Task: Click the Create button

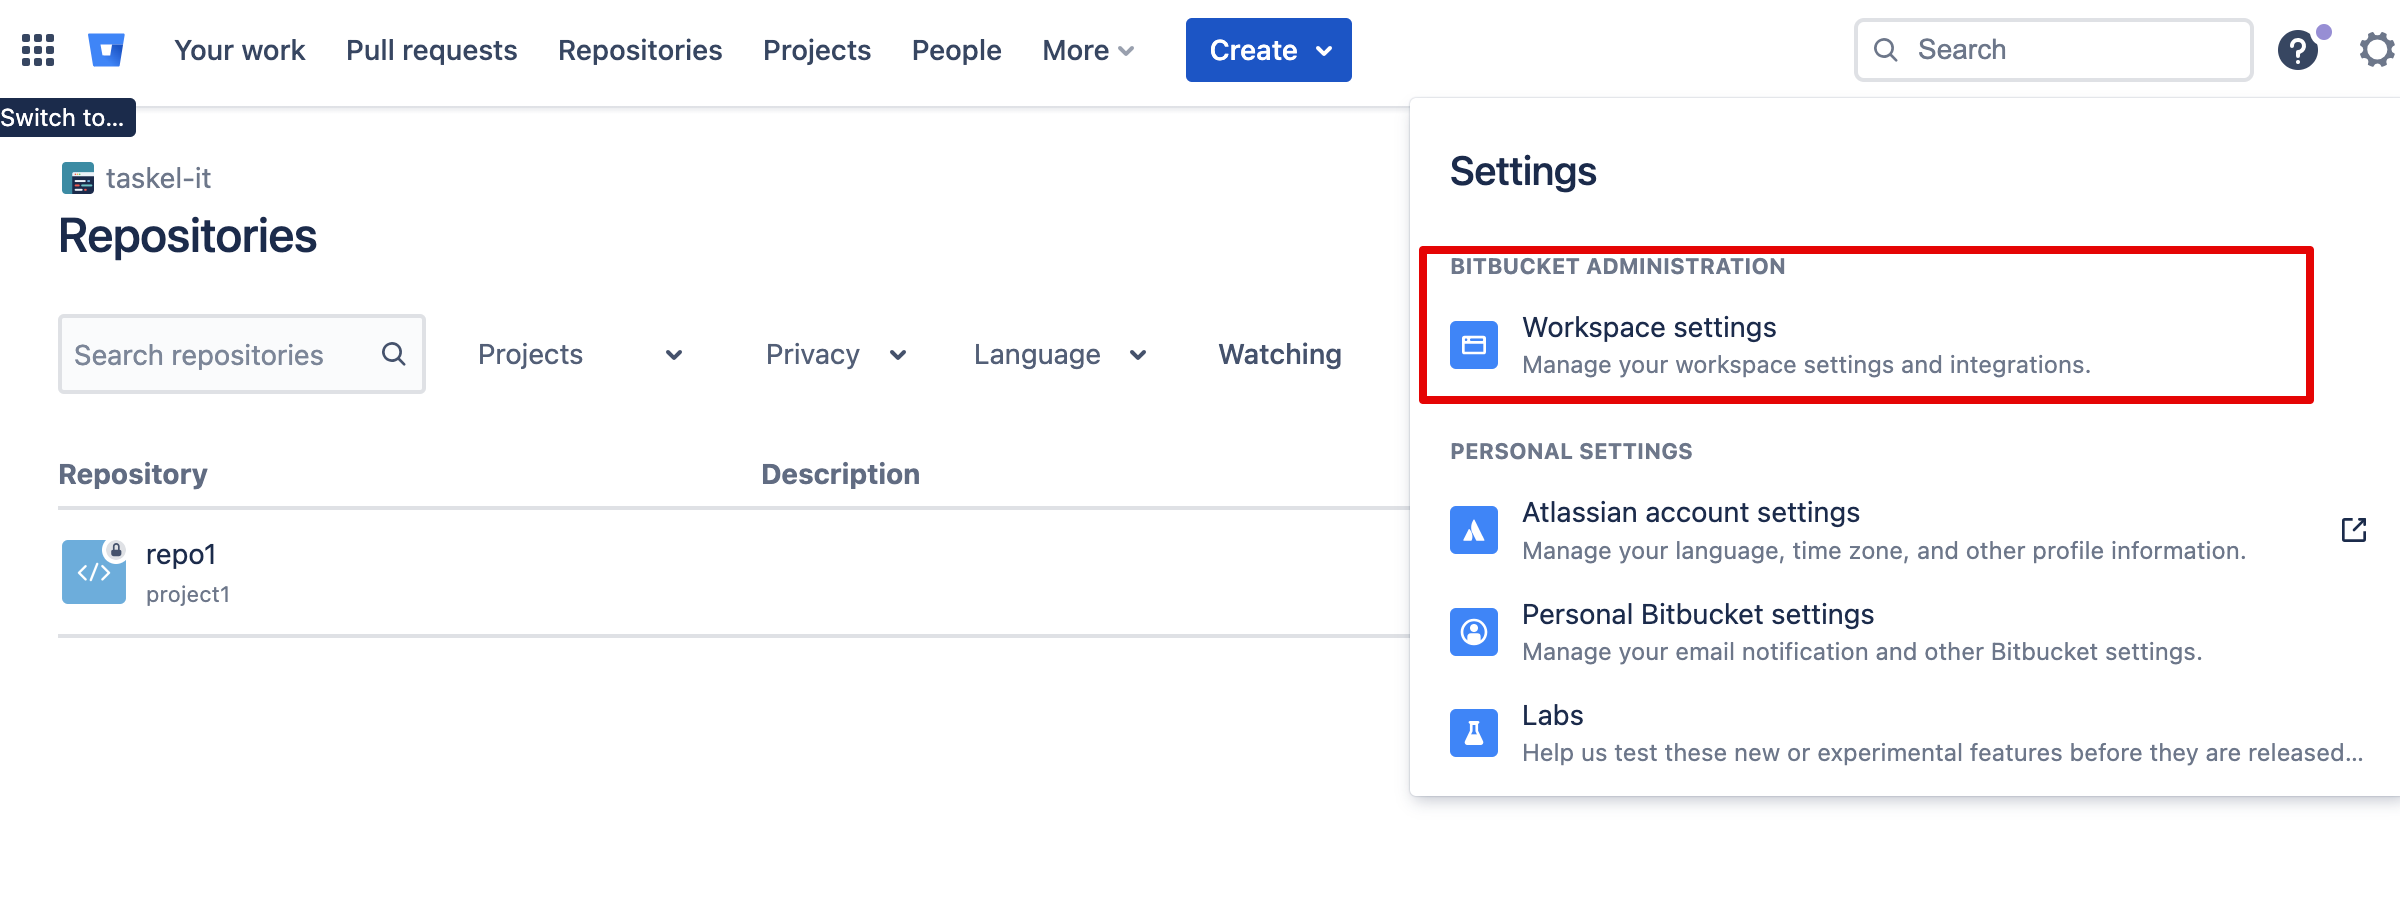Action: pyautogui.click(x=1268, y=50)
